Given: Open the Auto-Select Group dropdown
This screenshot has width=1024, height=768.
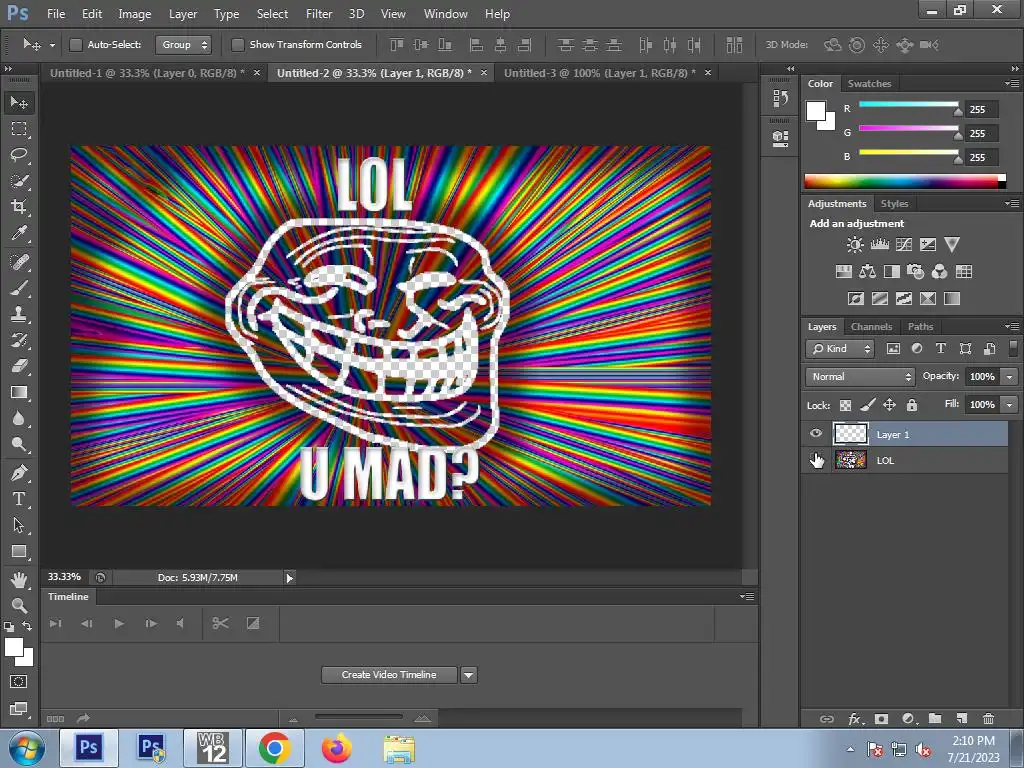Looking at the screenshot, I should tap(184, 44).
